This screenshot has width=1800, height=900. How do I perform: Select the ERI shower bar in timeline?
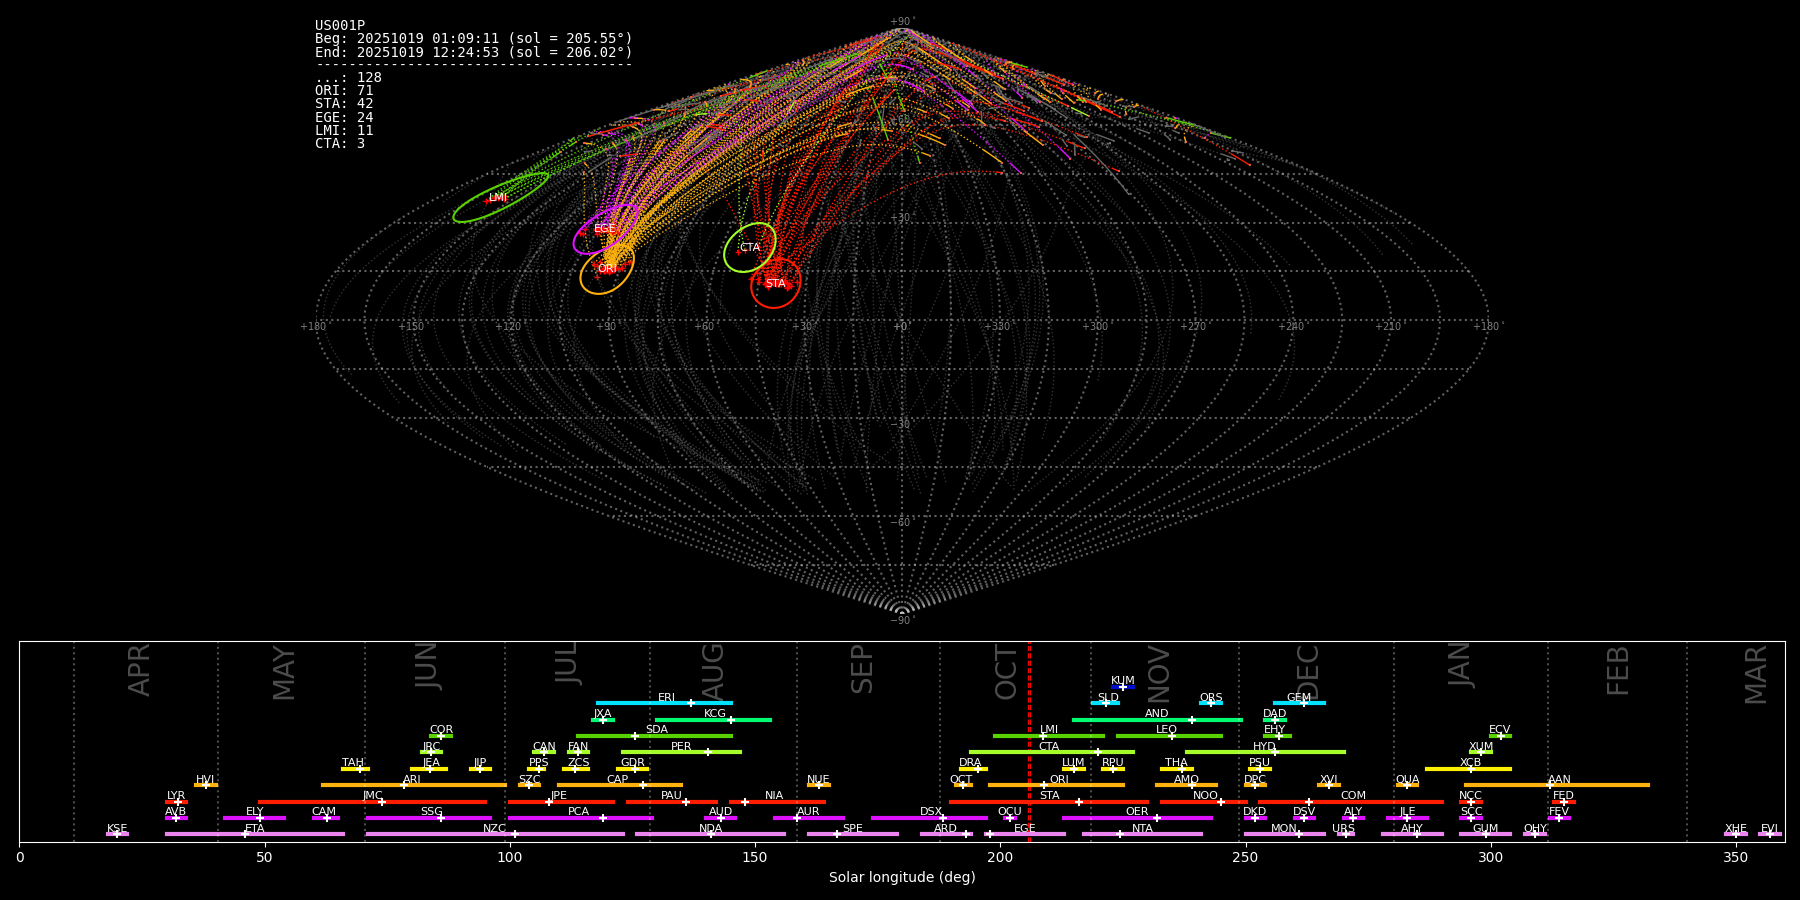pos(664,703)
